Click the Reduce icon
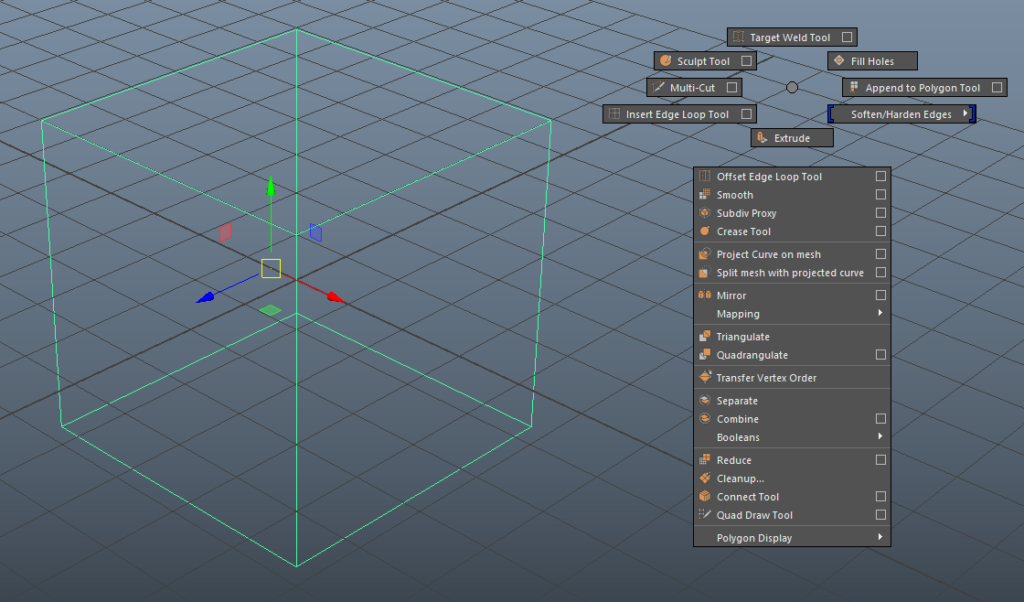The width and height of the screenshot is (1024, 602). coord(705,459)
